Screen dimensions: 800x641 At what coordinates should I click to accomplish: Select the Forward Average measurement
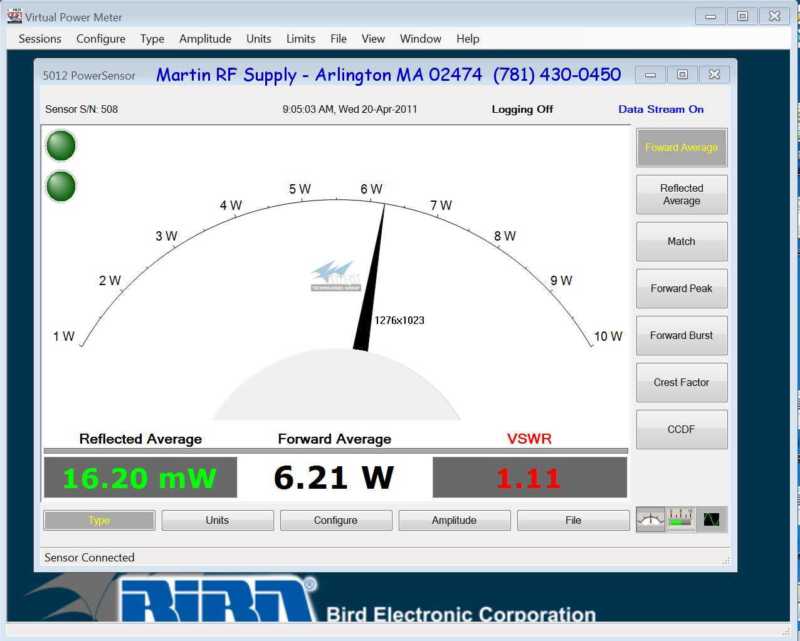click(x=681, y=148)
